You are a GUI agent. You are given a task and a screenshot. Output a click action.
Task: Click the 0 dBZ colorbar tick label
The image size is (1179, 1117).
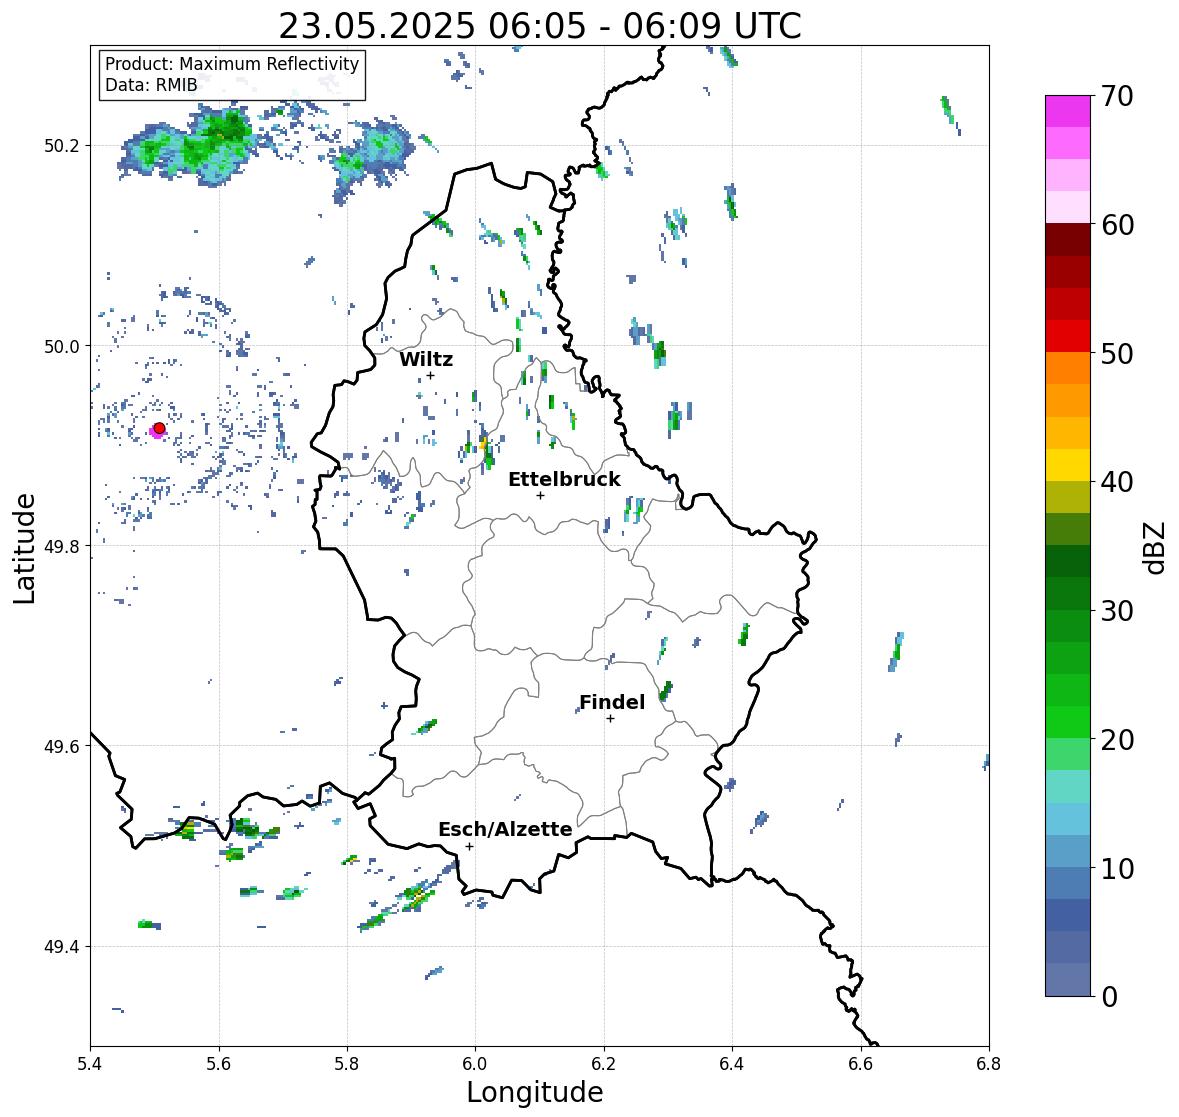(1109, 997)
